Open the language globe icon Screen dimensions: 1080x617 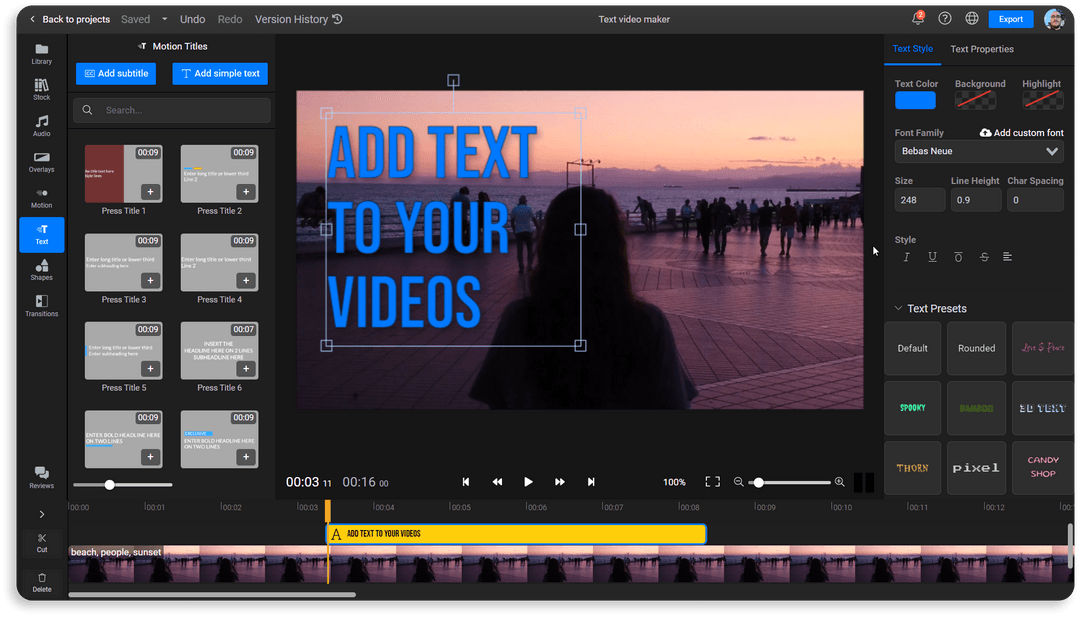(x=971, y=19)
